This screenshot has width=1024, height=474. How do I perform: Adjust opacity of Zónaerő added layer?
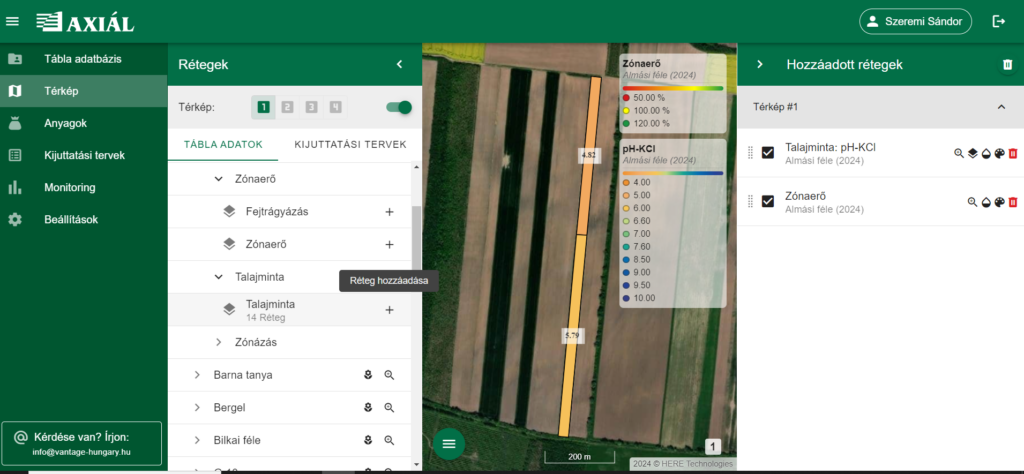(985, 202)
